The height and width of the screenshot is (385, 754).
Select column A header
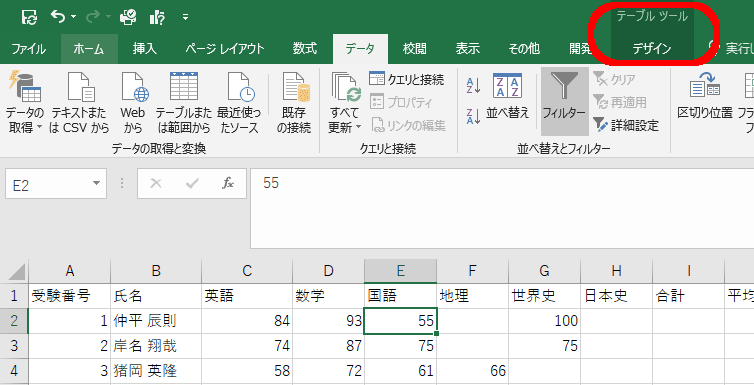point(70,271)
